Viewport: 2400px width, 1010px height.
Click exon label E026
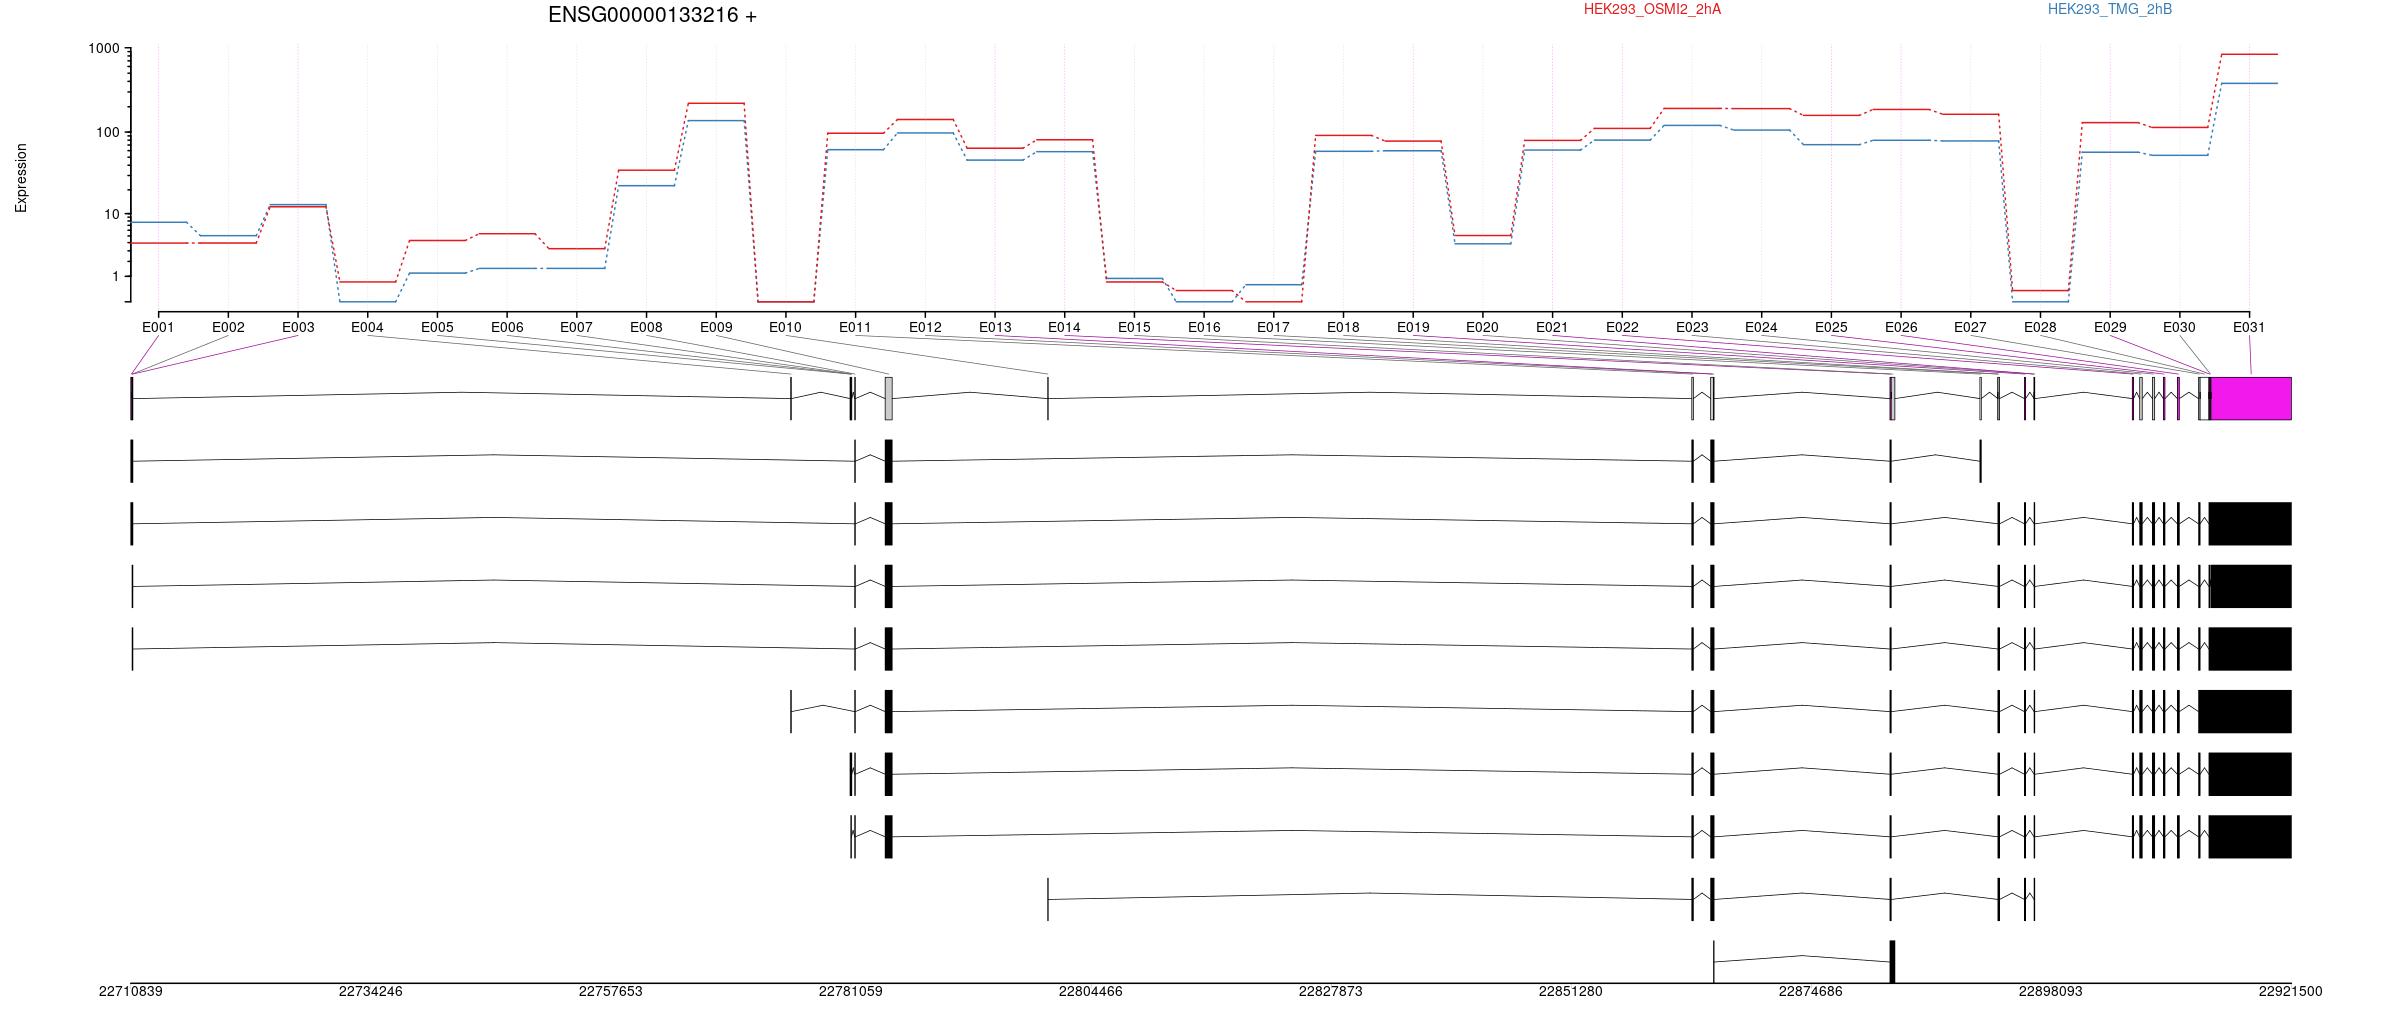1901,327
